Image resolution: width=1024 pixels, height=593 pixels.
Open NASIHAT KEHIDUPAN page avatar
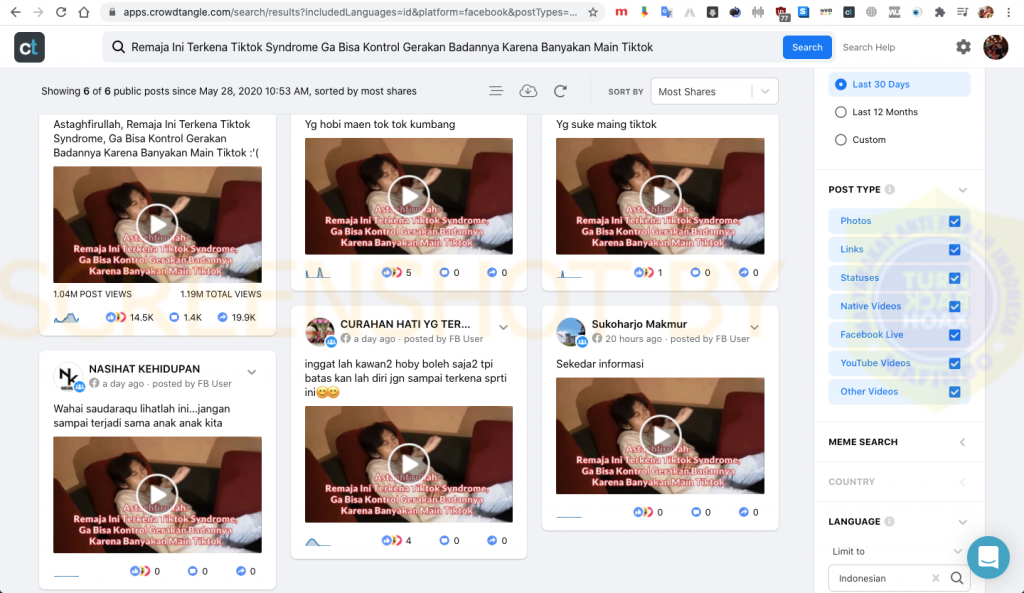pyautogui.click(x=68, y=377)
